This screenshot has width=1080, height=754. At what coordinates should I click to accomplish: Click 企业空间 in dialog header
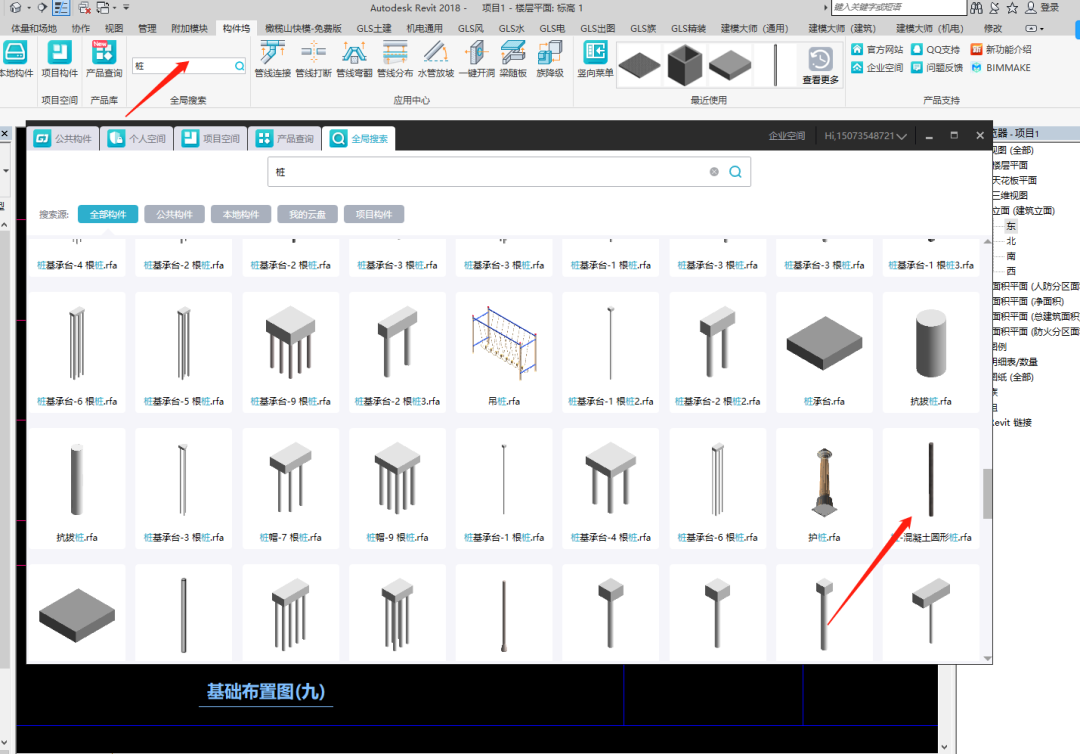tap(787, 136)
